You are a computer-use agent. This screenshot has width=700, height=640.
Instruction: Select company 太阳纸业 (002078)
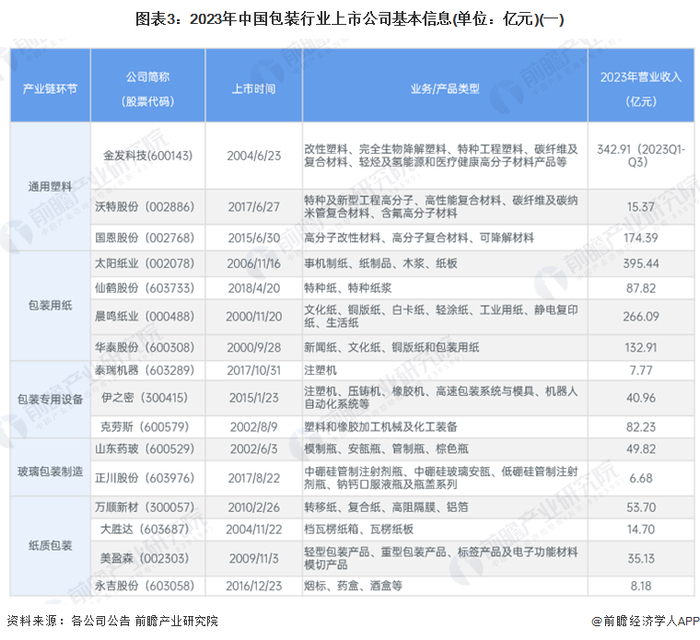click(145, 263)
